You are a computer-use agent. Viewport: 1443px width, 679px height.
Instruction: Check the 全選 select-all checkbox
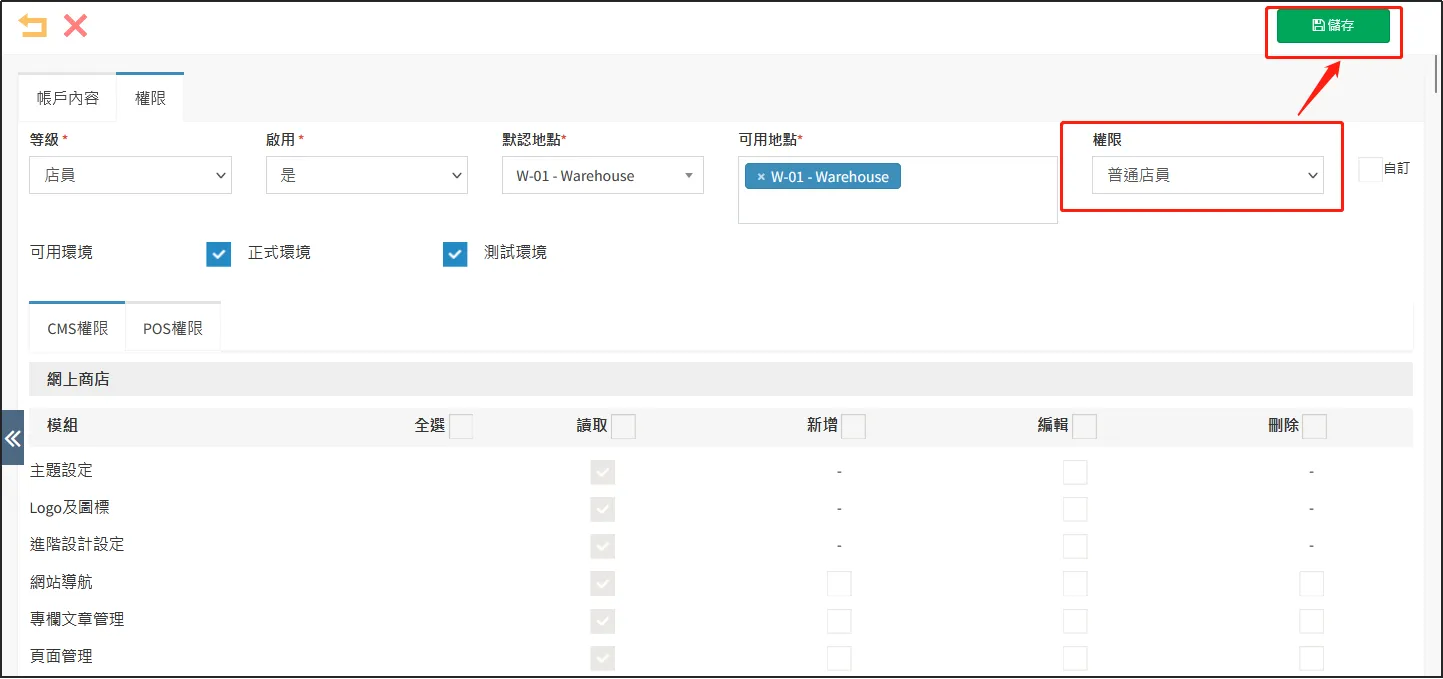(461, 425)
